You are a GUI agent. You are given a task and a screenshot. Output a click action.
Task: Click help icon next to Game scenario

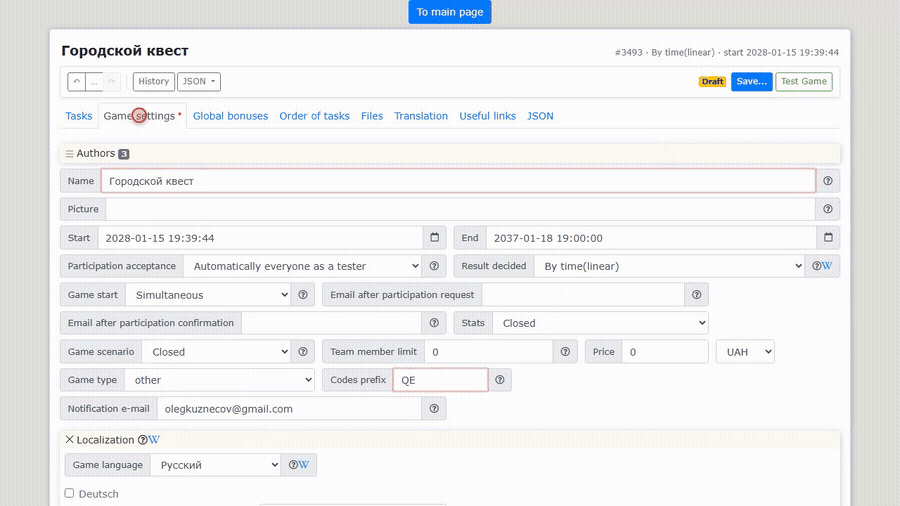(303, 352)
